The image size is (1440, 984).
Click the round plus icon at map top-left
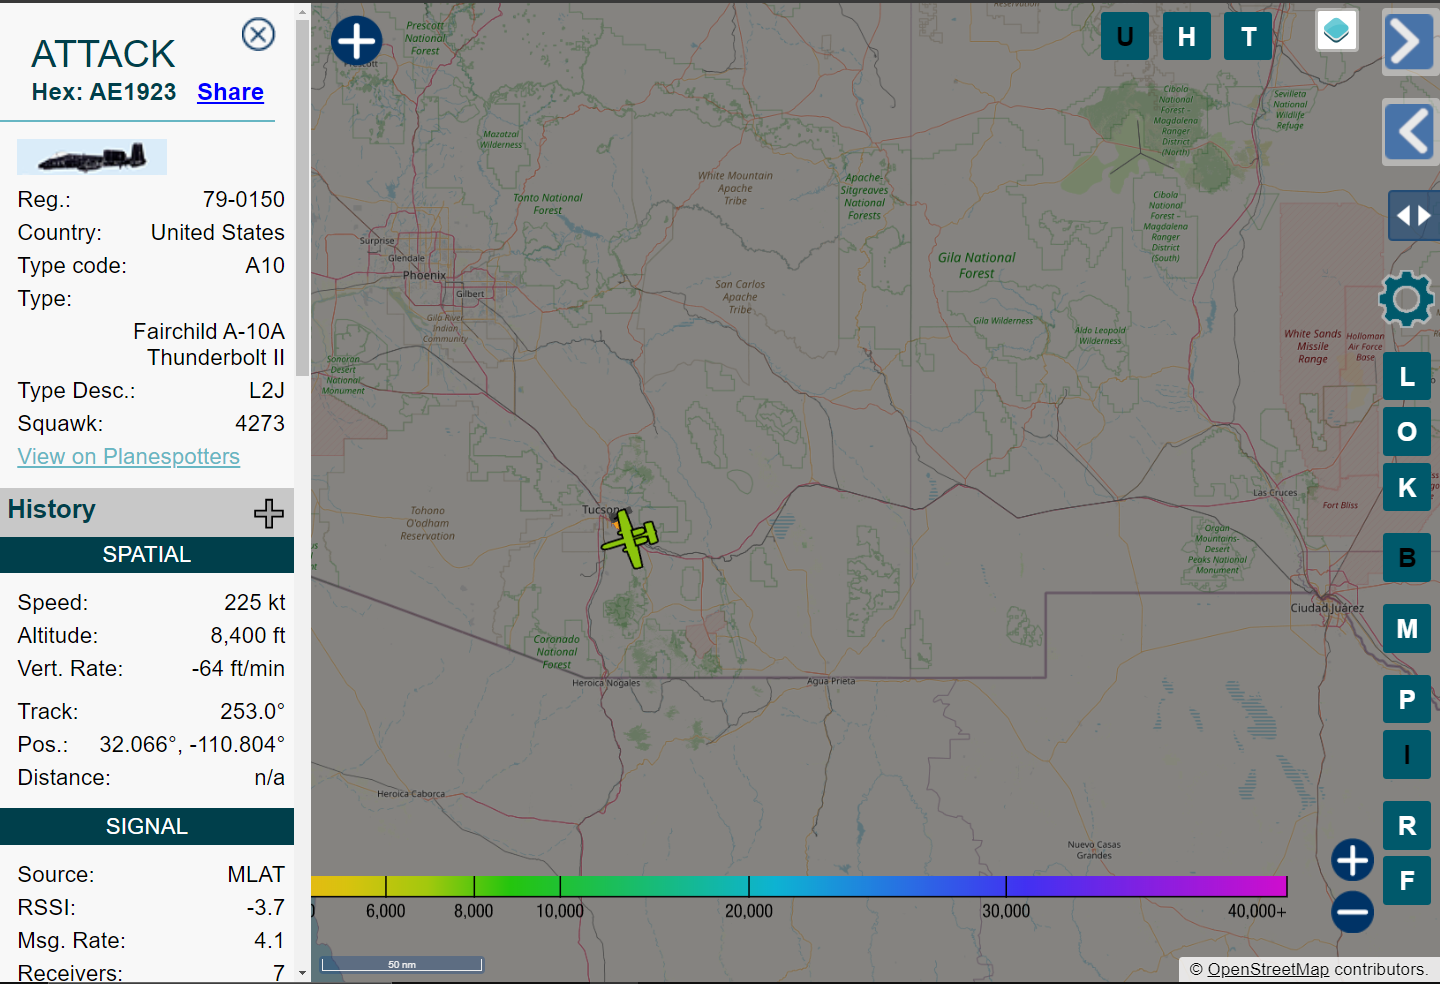point(357,42)
